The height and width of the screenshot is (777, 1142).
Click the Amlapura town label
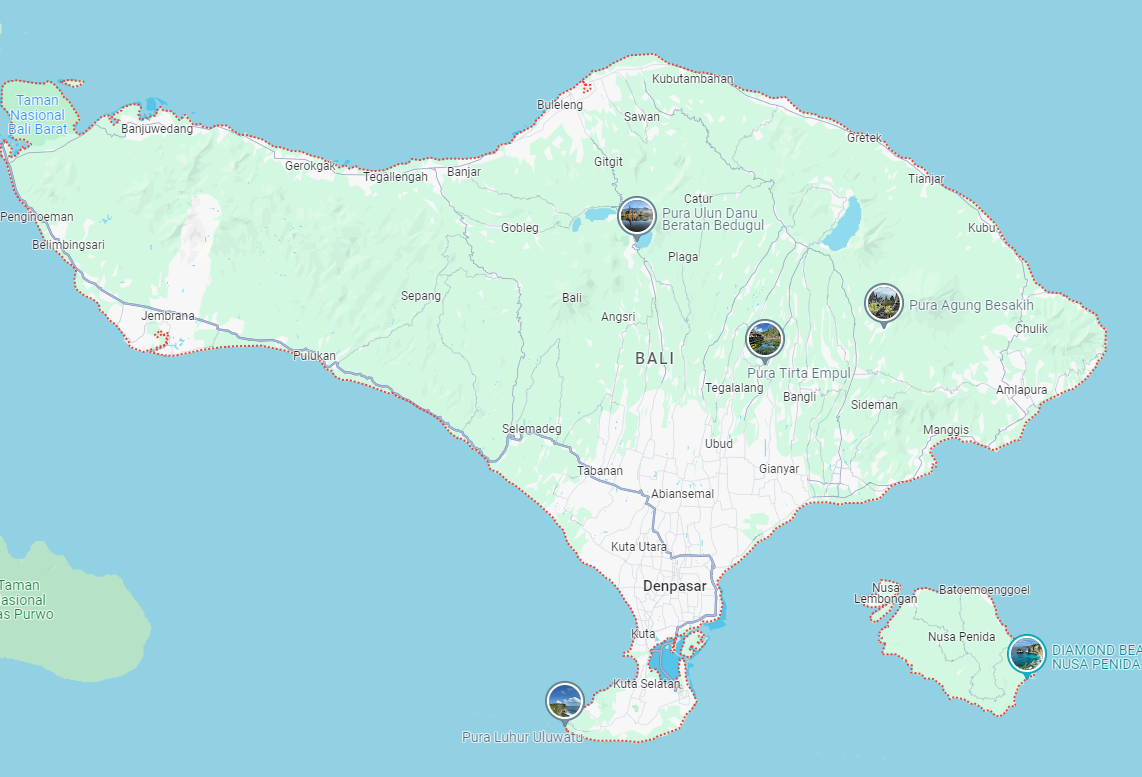(1022, 390)
